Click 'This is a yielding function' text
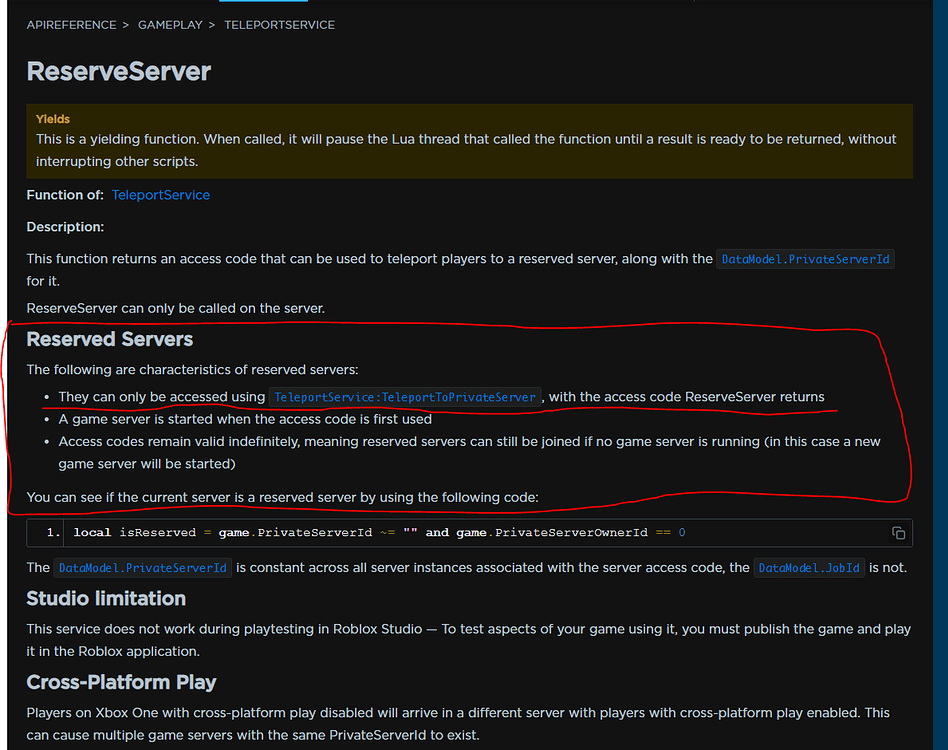The width and height of the screenshot is (948, 750). click(466, 150)
